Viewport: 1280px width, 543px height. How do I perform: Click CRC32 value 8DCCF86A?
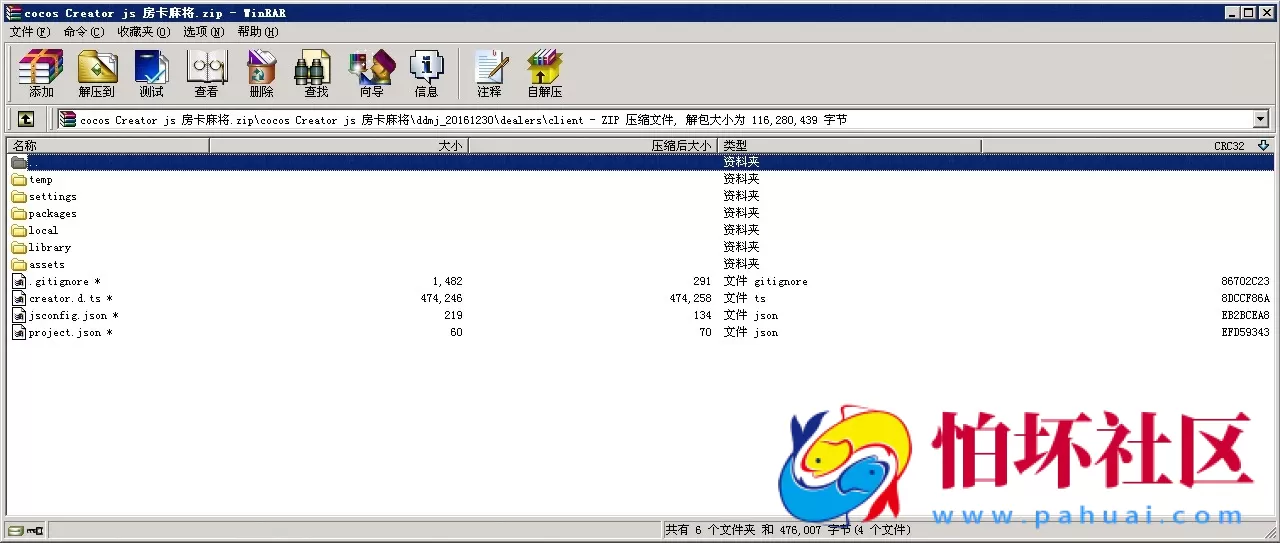(1245, 299)
